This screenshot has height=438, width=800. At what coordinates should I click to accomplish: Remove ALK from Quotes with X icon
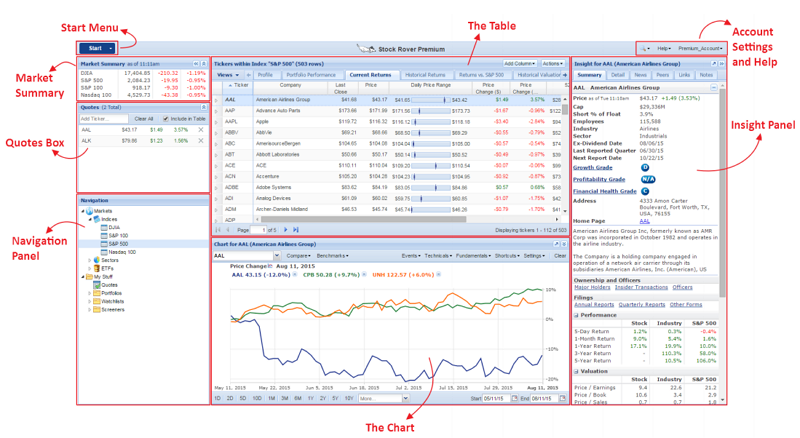click(x=201, y=141)
